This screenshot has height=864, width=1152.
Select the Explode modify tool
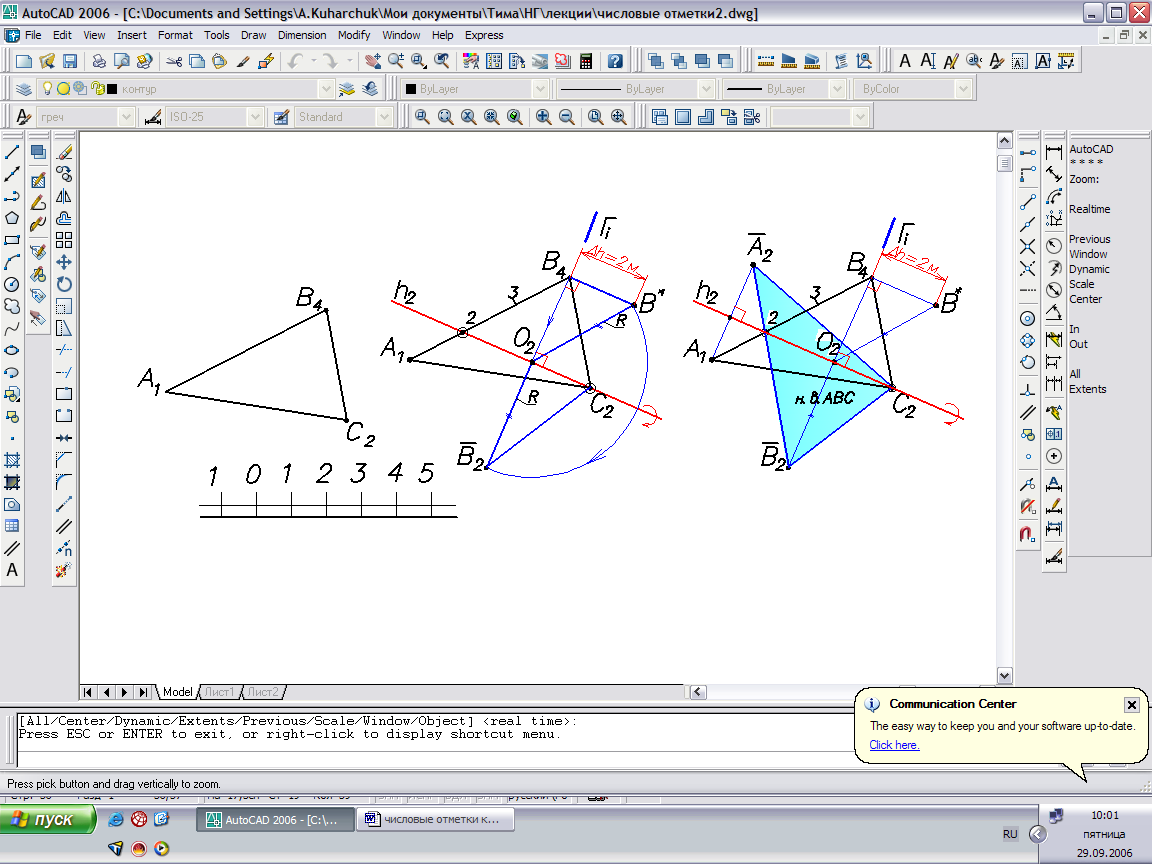click(64, 570)
